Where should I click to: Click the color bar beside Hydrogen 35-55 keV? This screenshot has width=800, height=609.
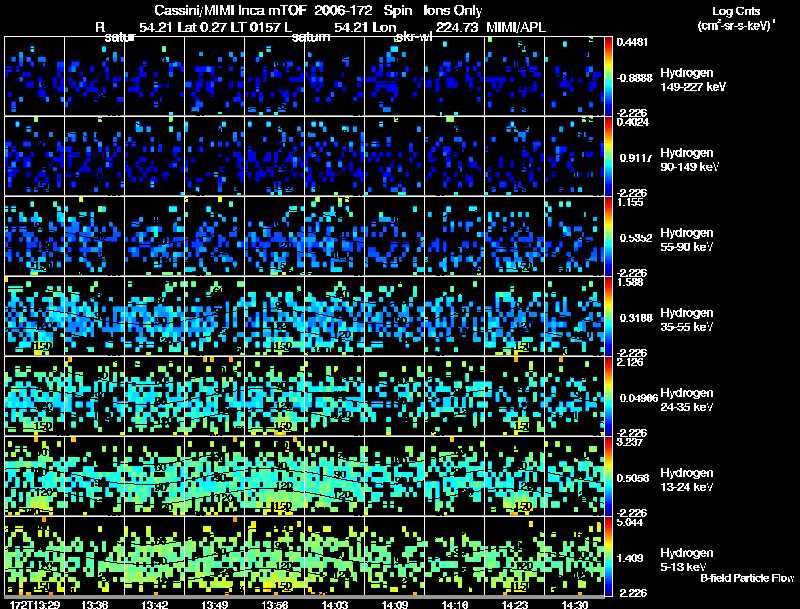(x=608, y=317)
